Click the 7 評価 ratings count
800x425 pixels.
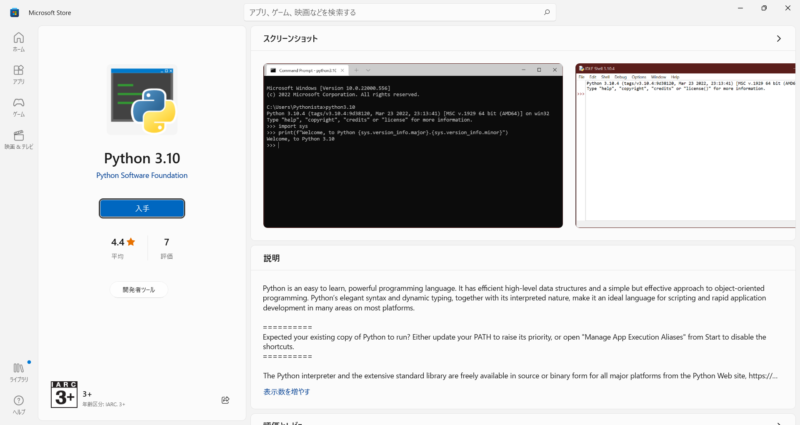(166, 247)
